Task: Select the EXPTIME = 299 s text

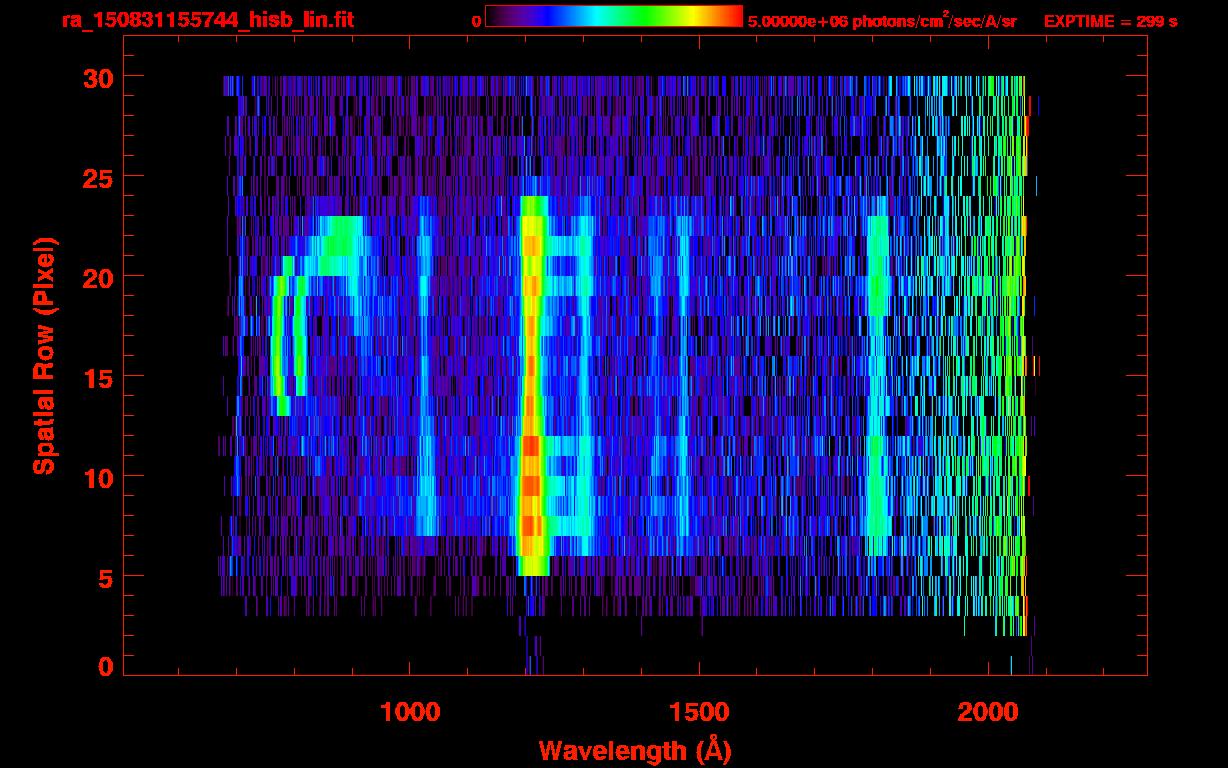Action: [x=1110, y=21]
